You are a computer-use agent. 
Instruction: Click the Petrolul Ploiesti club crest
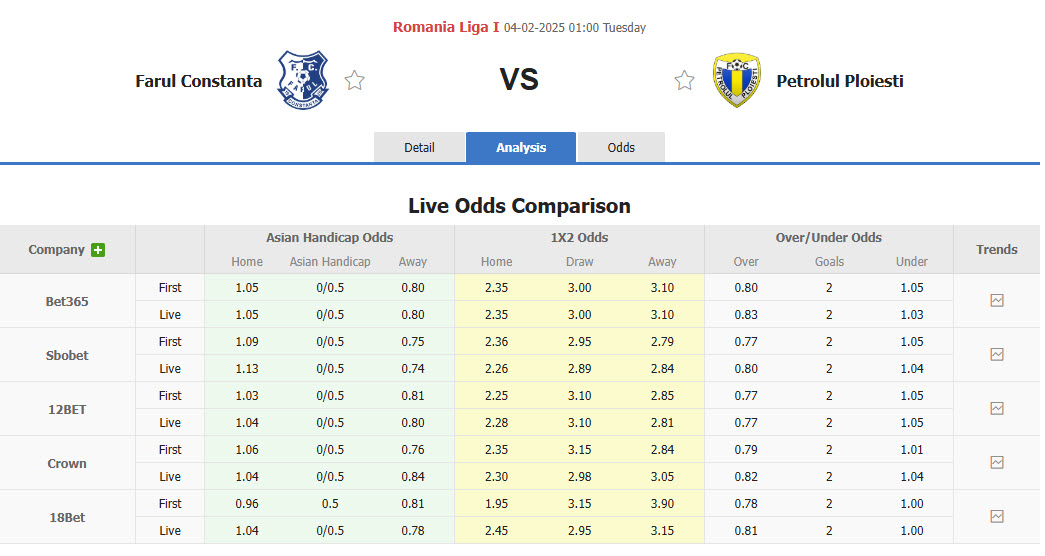(x=736, y=80)
